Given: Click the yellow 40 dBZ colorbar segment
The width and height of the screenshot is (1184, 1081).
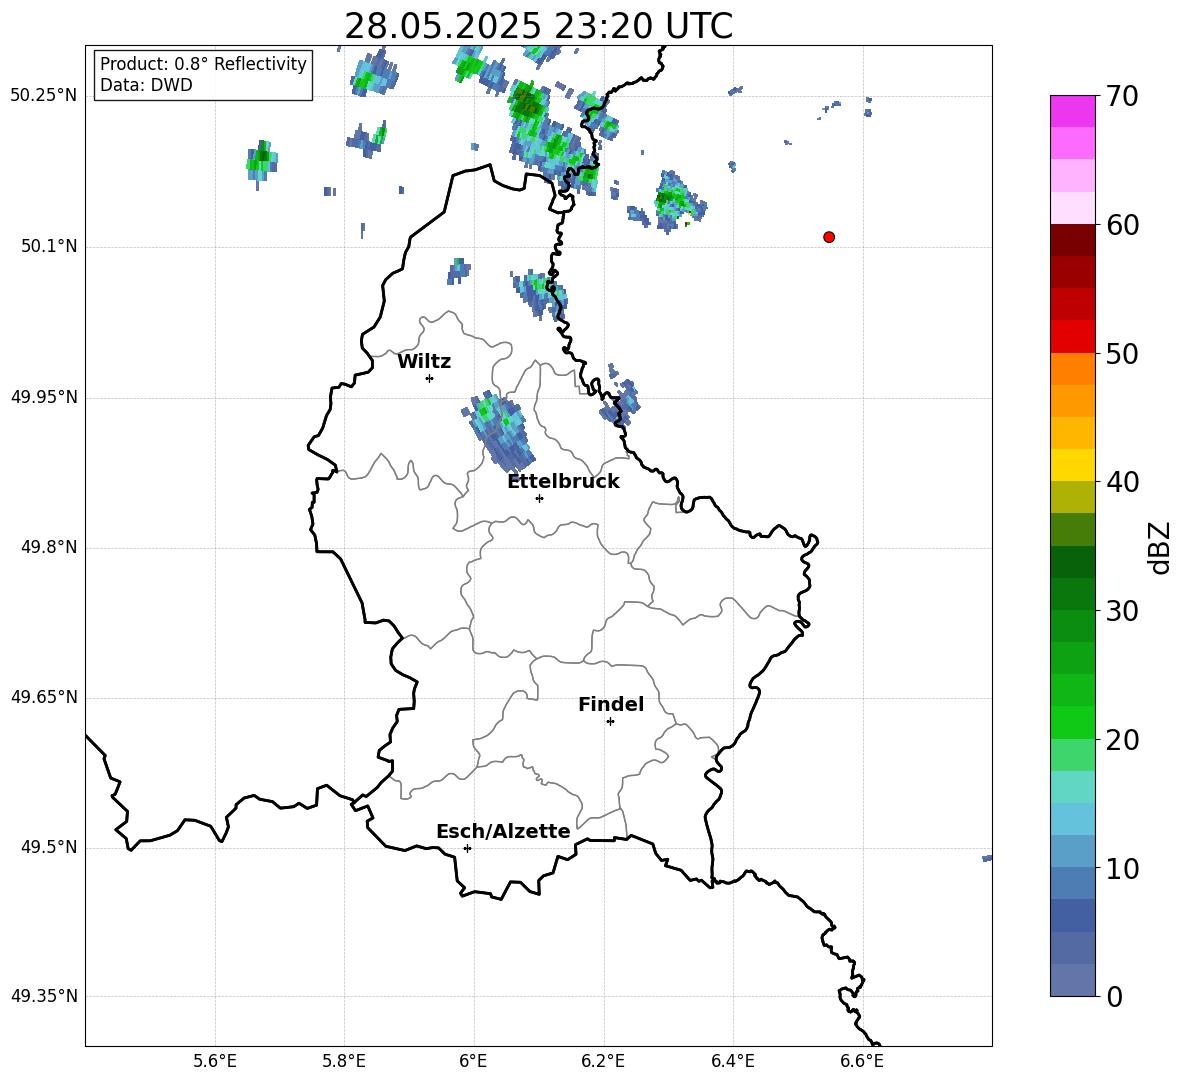Looking at the screenshot, I should coord(1073,466).
